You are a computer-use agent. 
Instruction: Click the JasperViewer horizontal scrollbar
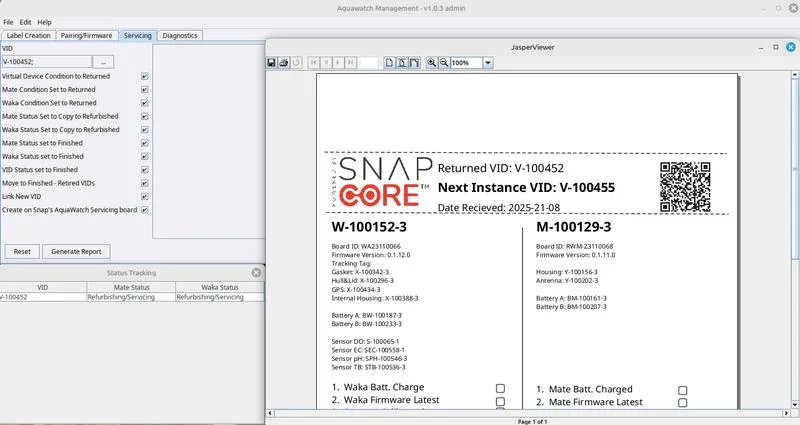(530, 413)
